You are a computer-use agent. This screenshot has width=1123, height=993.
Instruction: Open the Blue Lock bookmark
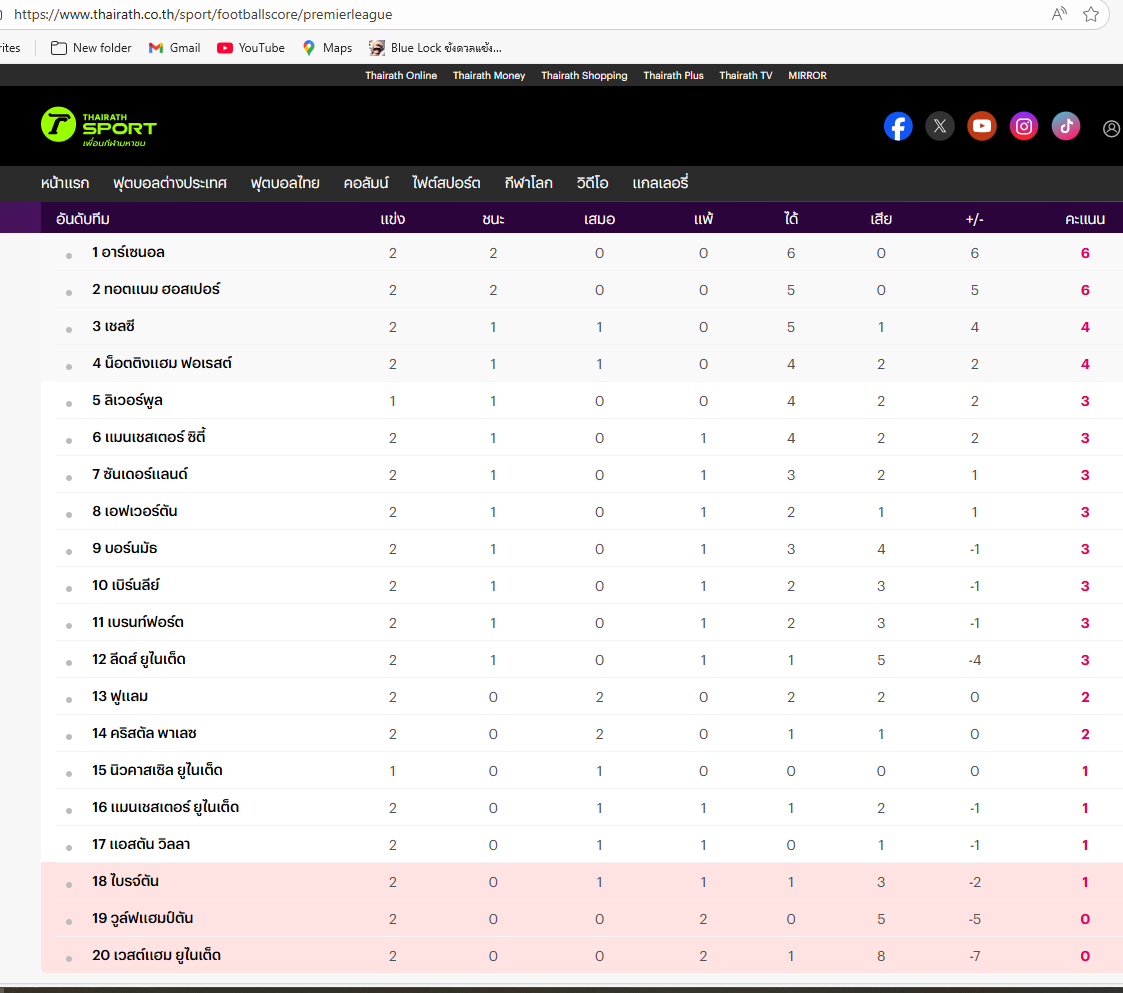coord(435,48)
